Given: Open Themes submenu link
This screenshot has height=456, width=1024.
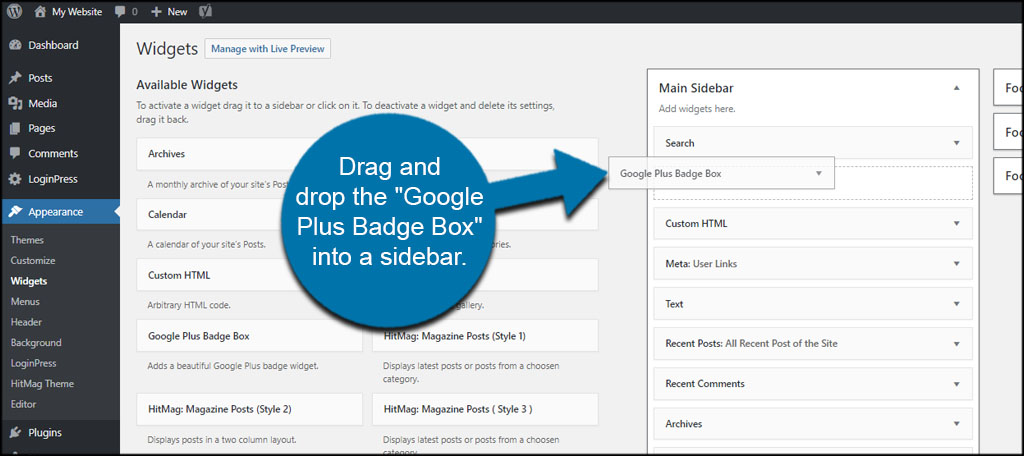Looking at the screenshot, I should pyautogui.click(x=27, y=240).
